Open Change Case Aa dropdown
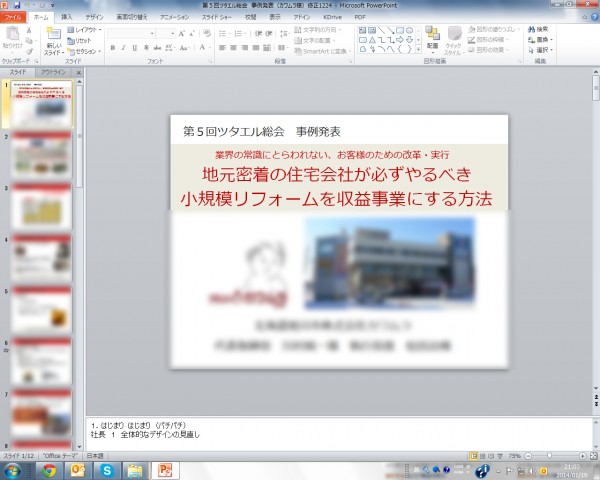This screenshot has width=600, height=480. pos(184,48)
